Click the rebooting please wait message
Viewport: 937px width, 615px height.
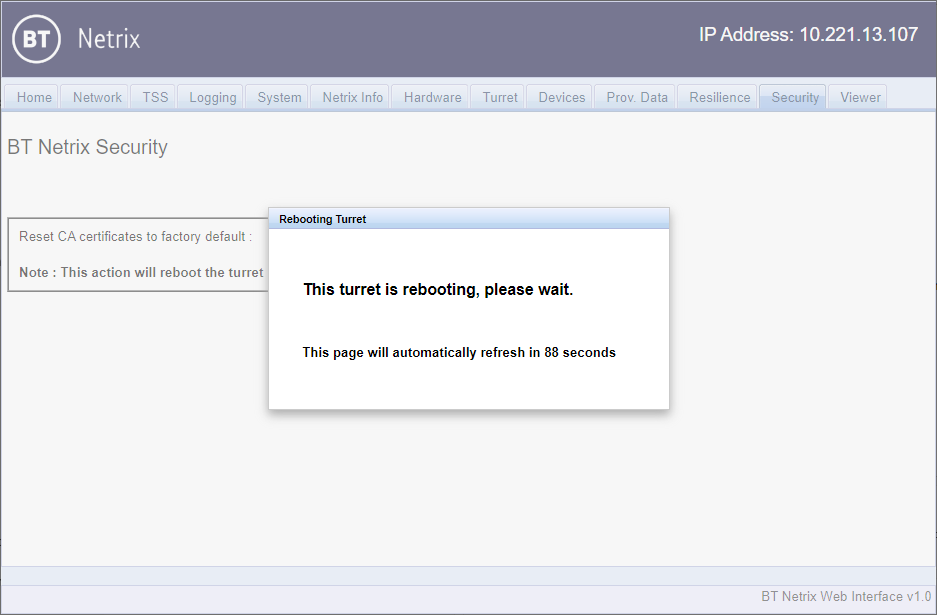coord(437,289)
